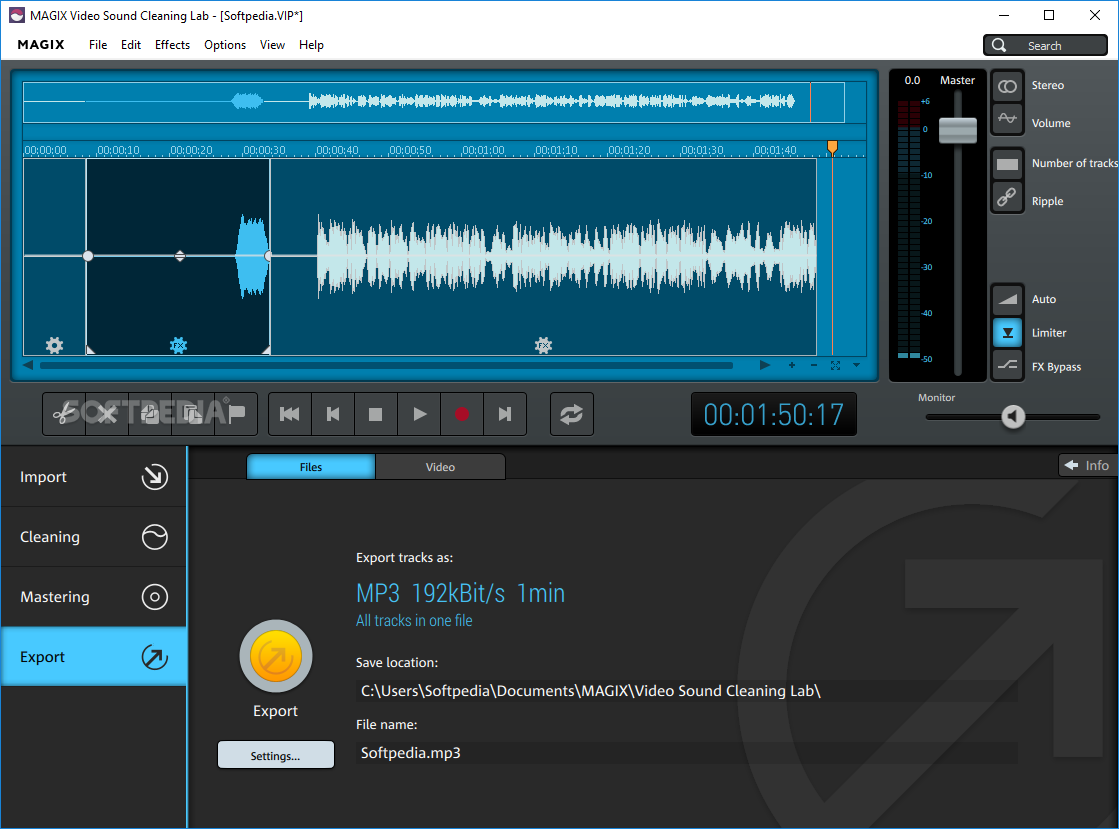Switch to the Files tab
1119x829 pixels.
pyautogui.click(x=310, y=467)
